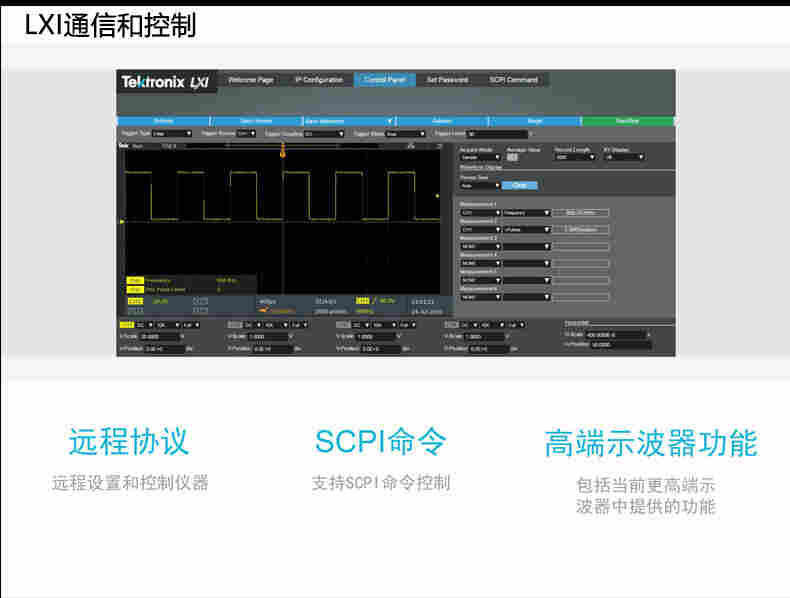Click the yellow trigger level arrow at right edge
This screenshot has width=790, height=598.
(x=437, y=221)
